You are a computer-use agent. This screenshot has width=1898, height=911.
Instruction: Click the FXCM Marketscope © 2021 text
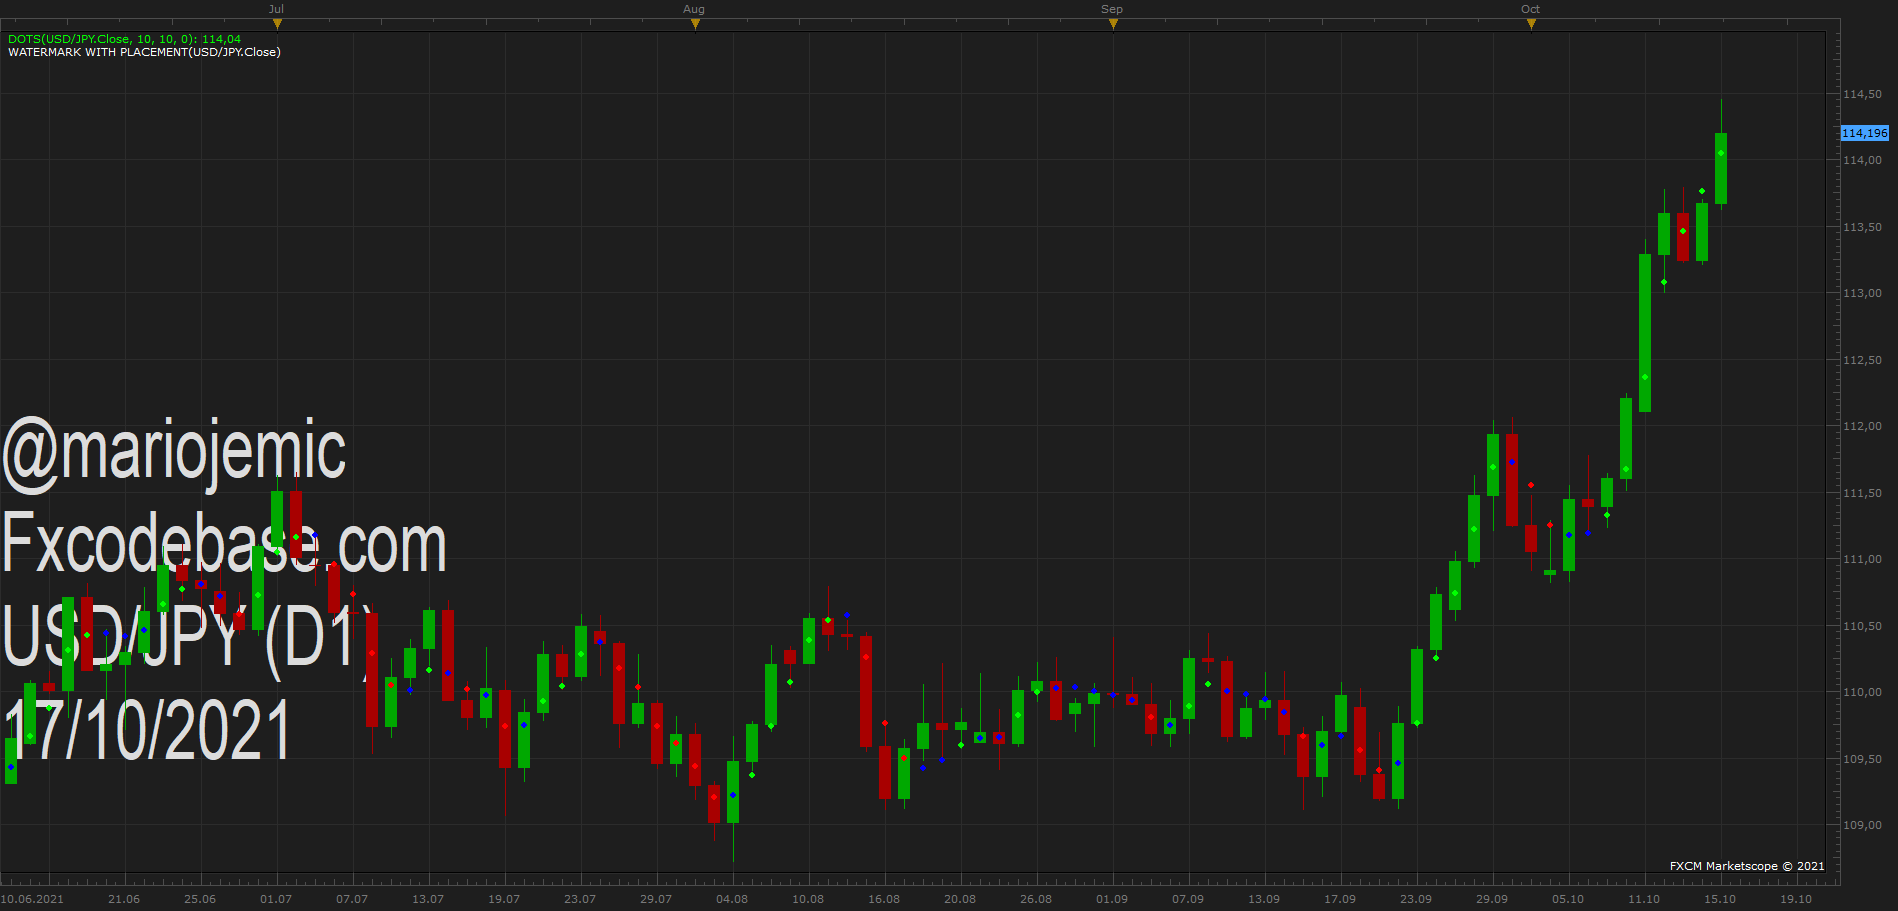[1747, 866]
